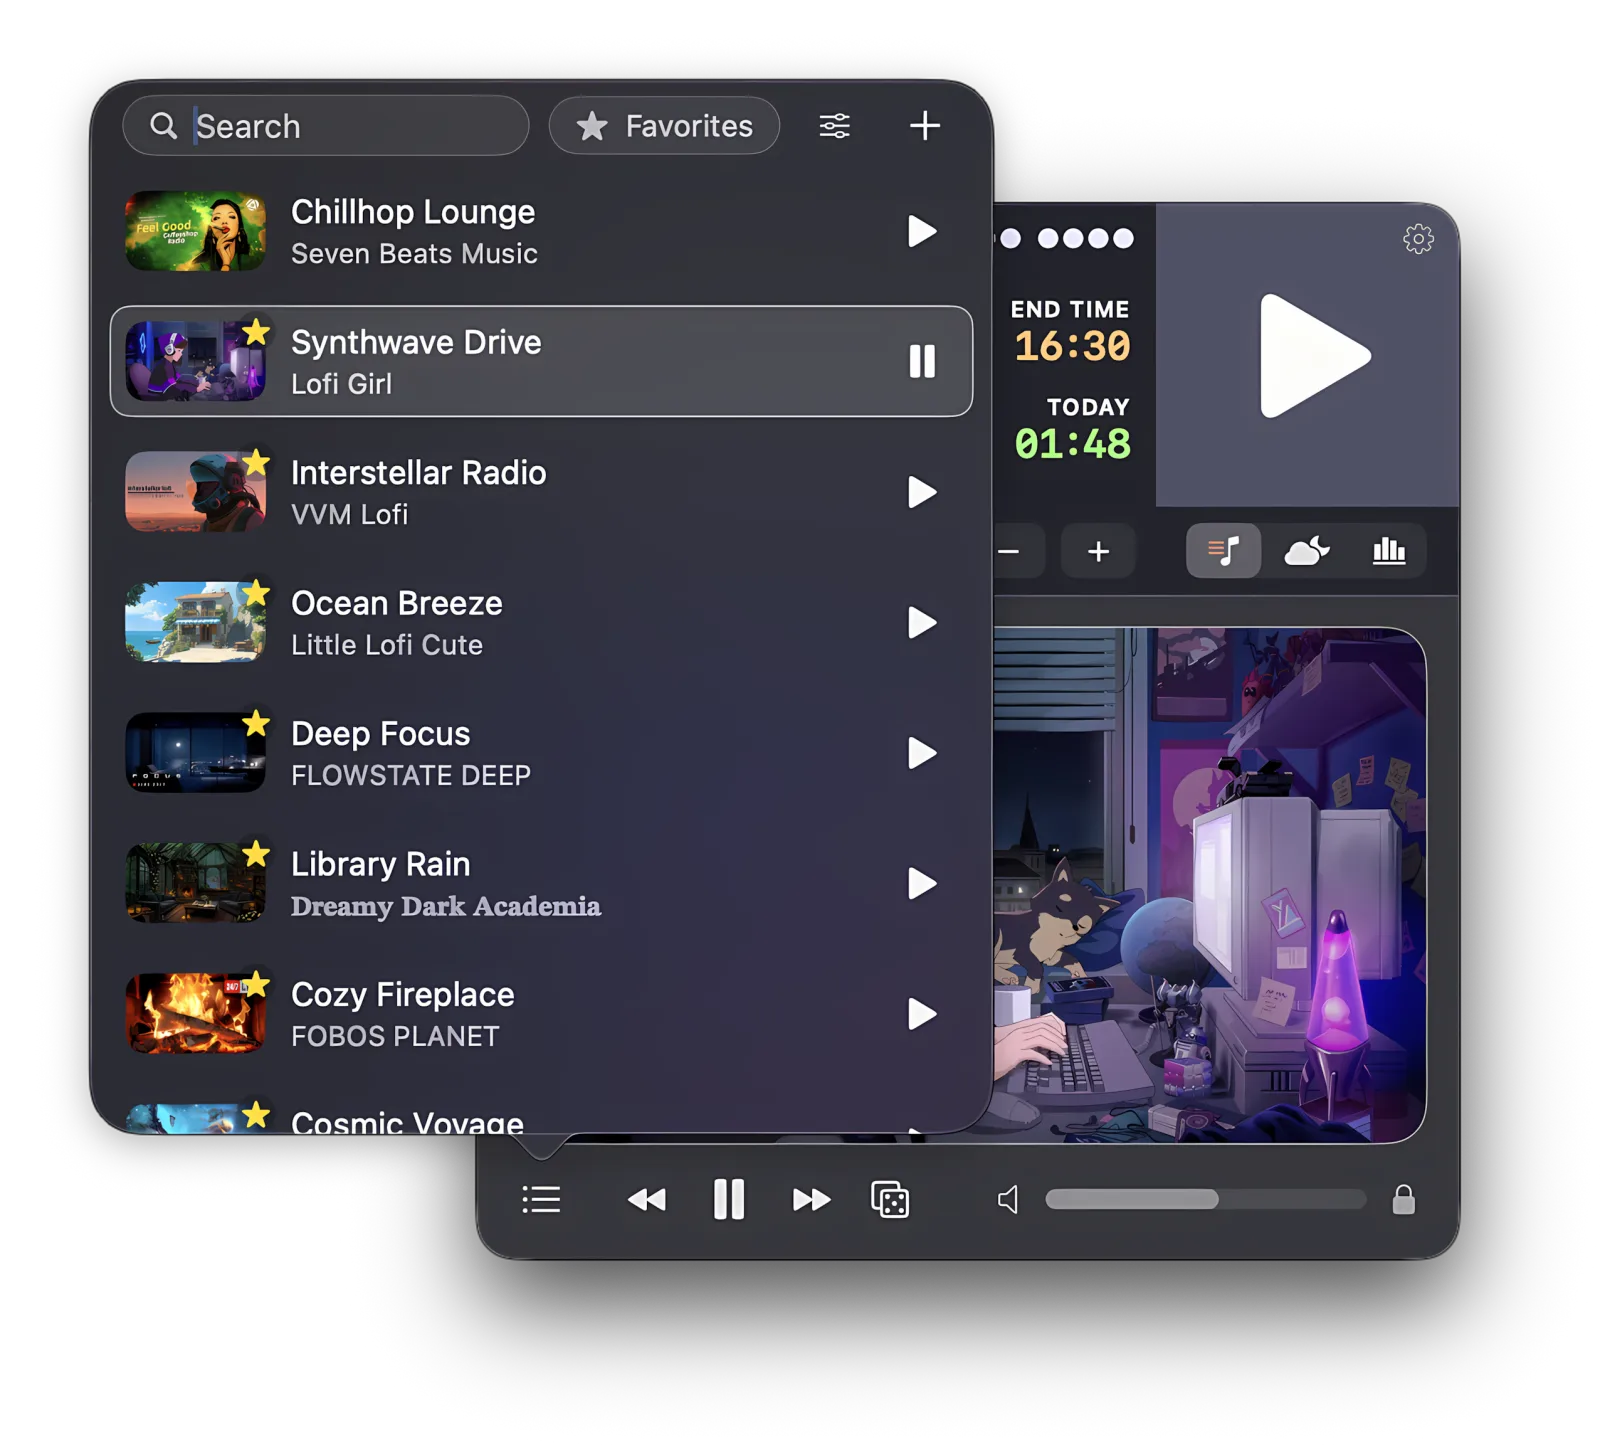This screenshot has height=1445, width=1600.
Task: Skip to previous station with rewind
Action: pyautogui.click(x=646, y=1199)
